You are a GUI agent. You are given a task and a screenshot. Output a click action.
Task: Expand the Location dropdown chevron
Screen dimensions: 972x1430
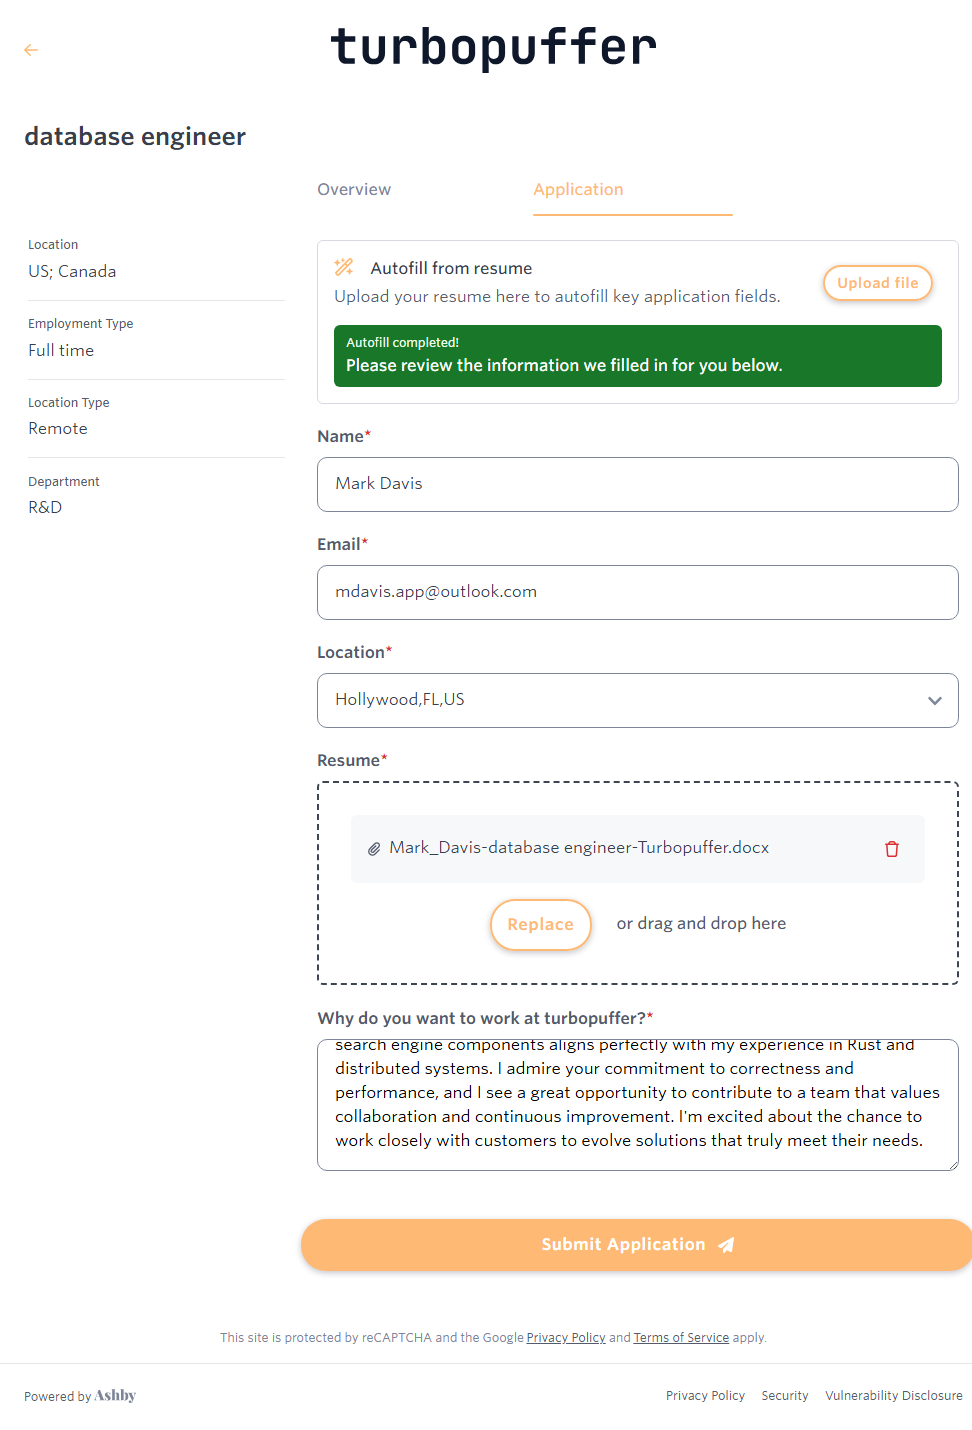(x=935, y=701)
